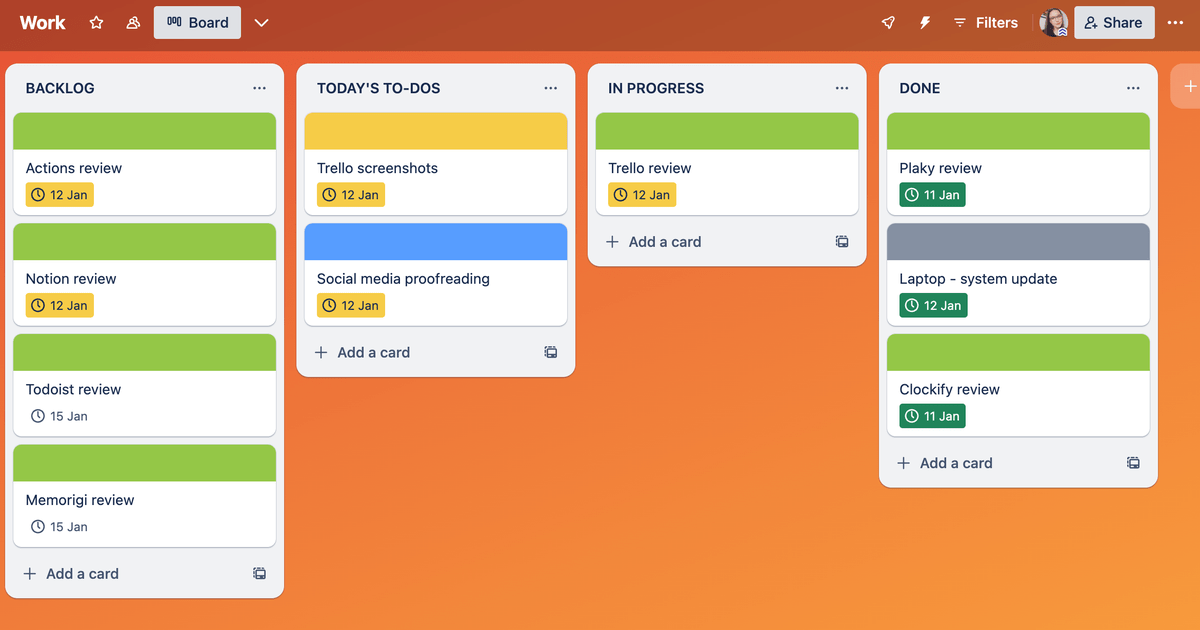Viewport: 1200px width, 630px height.
Task: Open the Backlog list actions menu
Action: (x=259, y=88)
